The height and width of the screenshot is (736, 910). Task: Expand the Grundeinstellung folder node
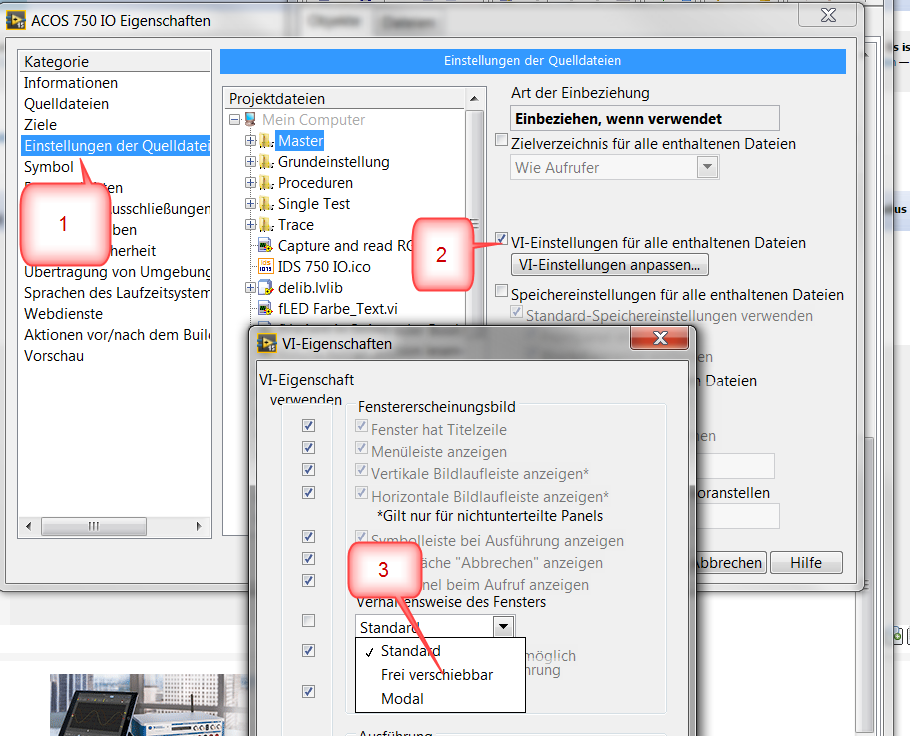pyautogui.click(x=250, y=161)
